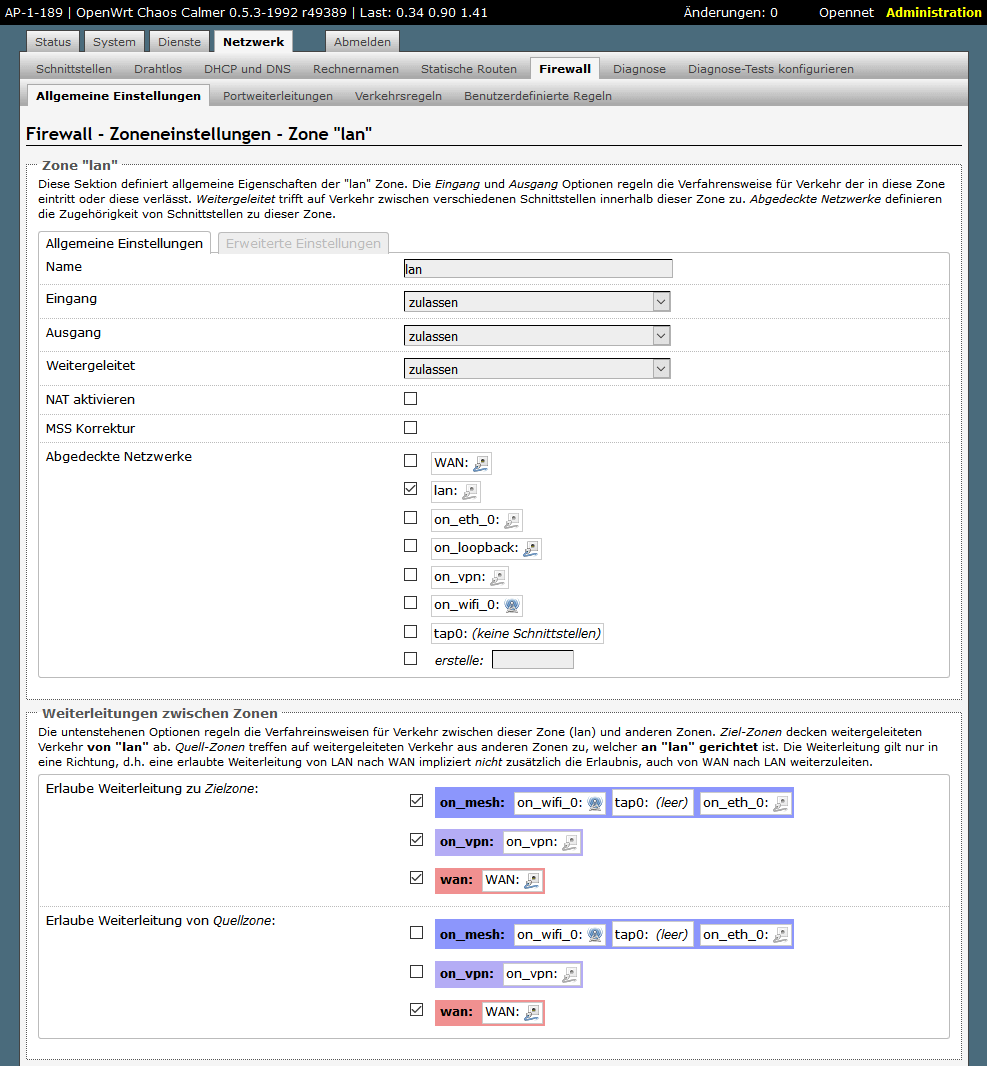This screenshot has width=987, height=1066.
Task: Click the WAN icon in destination zone row
Action: point(532,880)
